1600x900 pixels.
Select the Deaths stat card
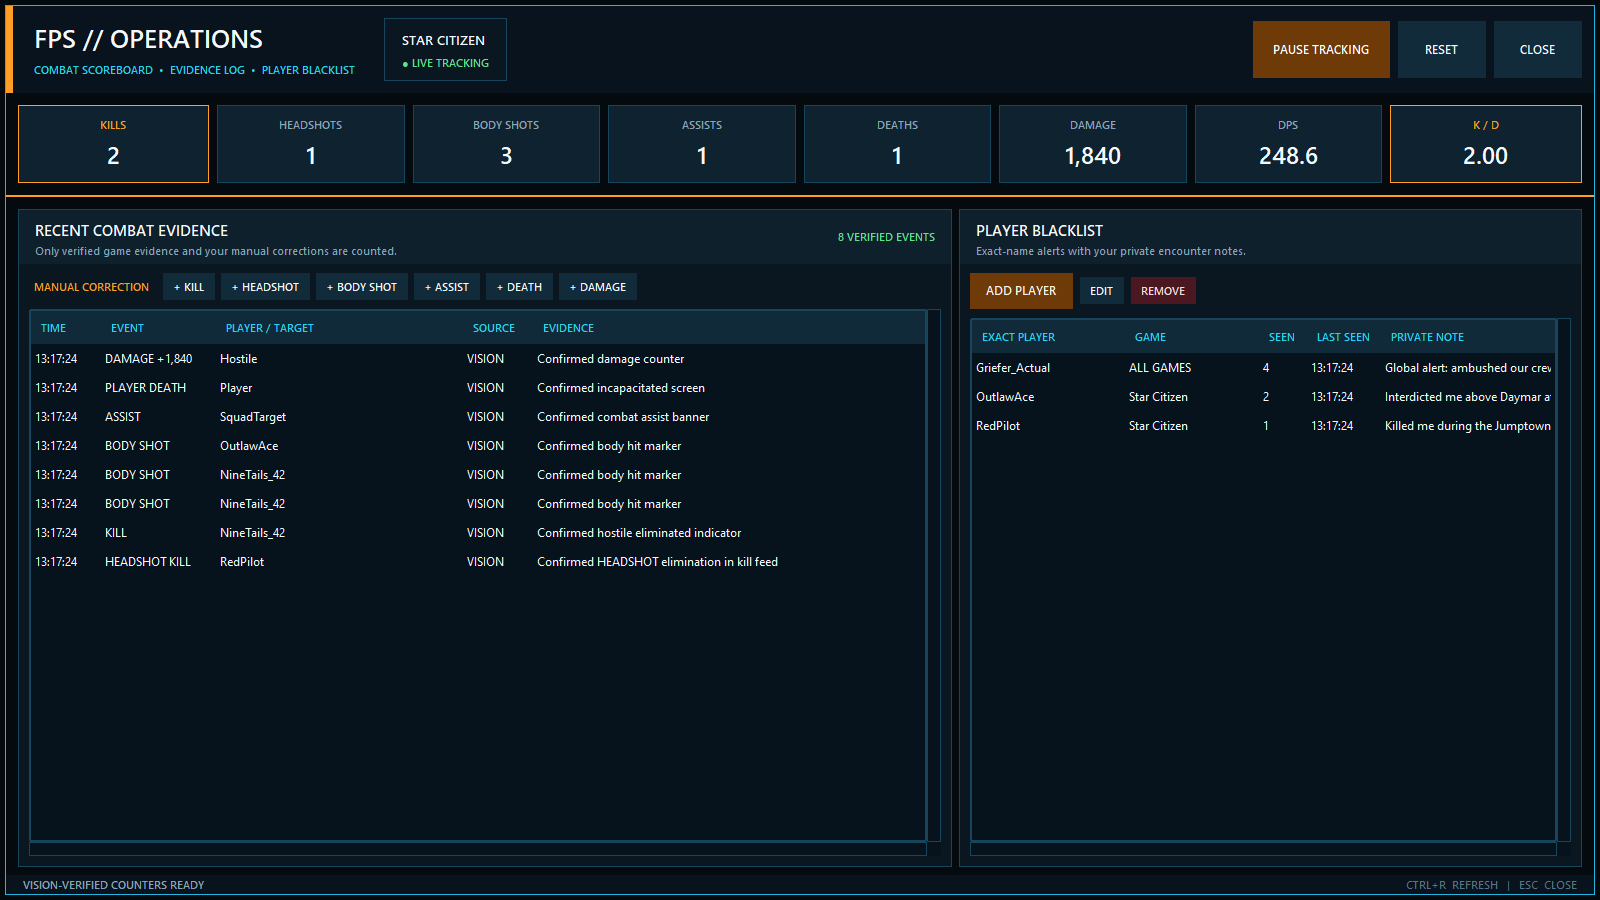coord(897,144)
